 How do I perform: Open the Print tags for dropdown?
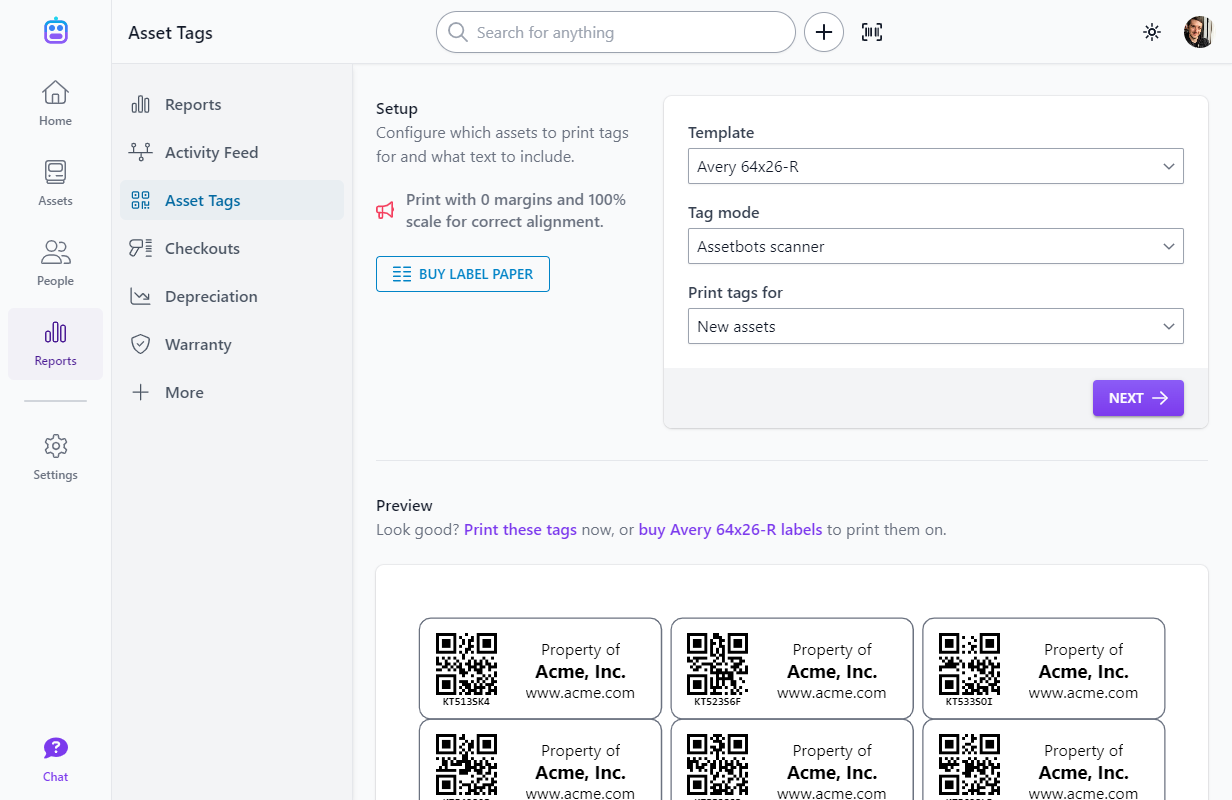click(x=935, y=326)
